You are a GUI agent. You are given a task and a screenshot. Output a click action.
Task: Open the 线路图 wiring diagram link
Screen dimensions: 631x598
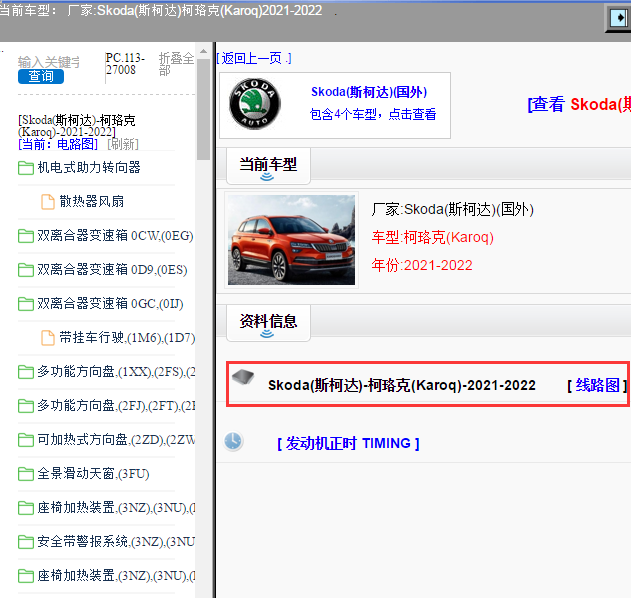coord(597,385)
